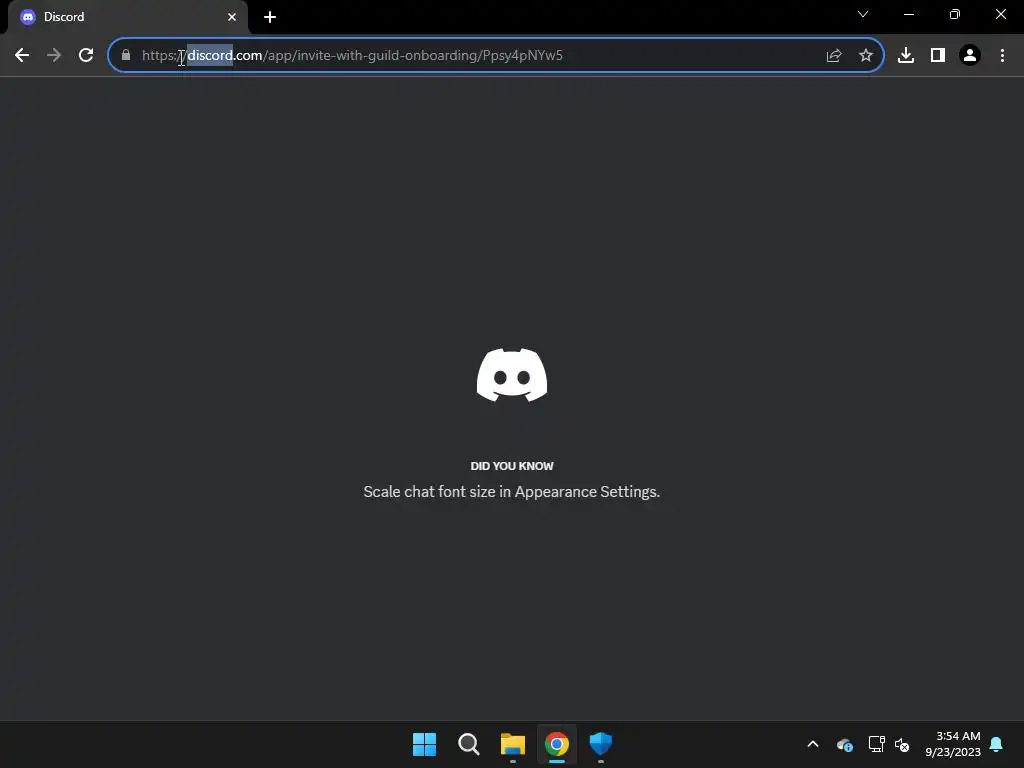Screen dimensions: 1024x768
Task: Show hidden system tray icons
Action: pyautogui.click(x=813, y=744)
